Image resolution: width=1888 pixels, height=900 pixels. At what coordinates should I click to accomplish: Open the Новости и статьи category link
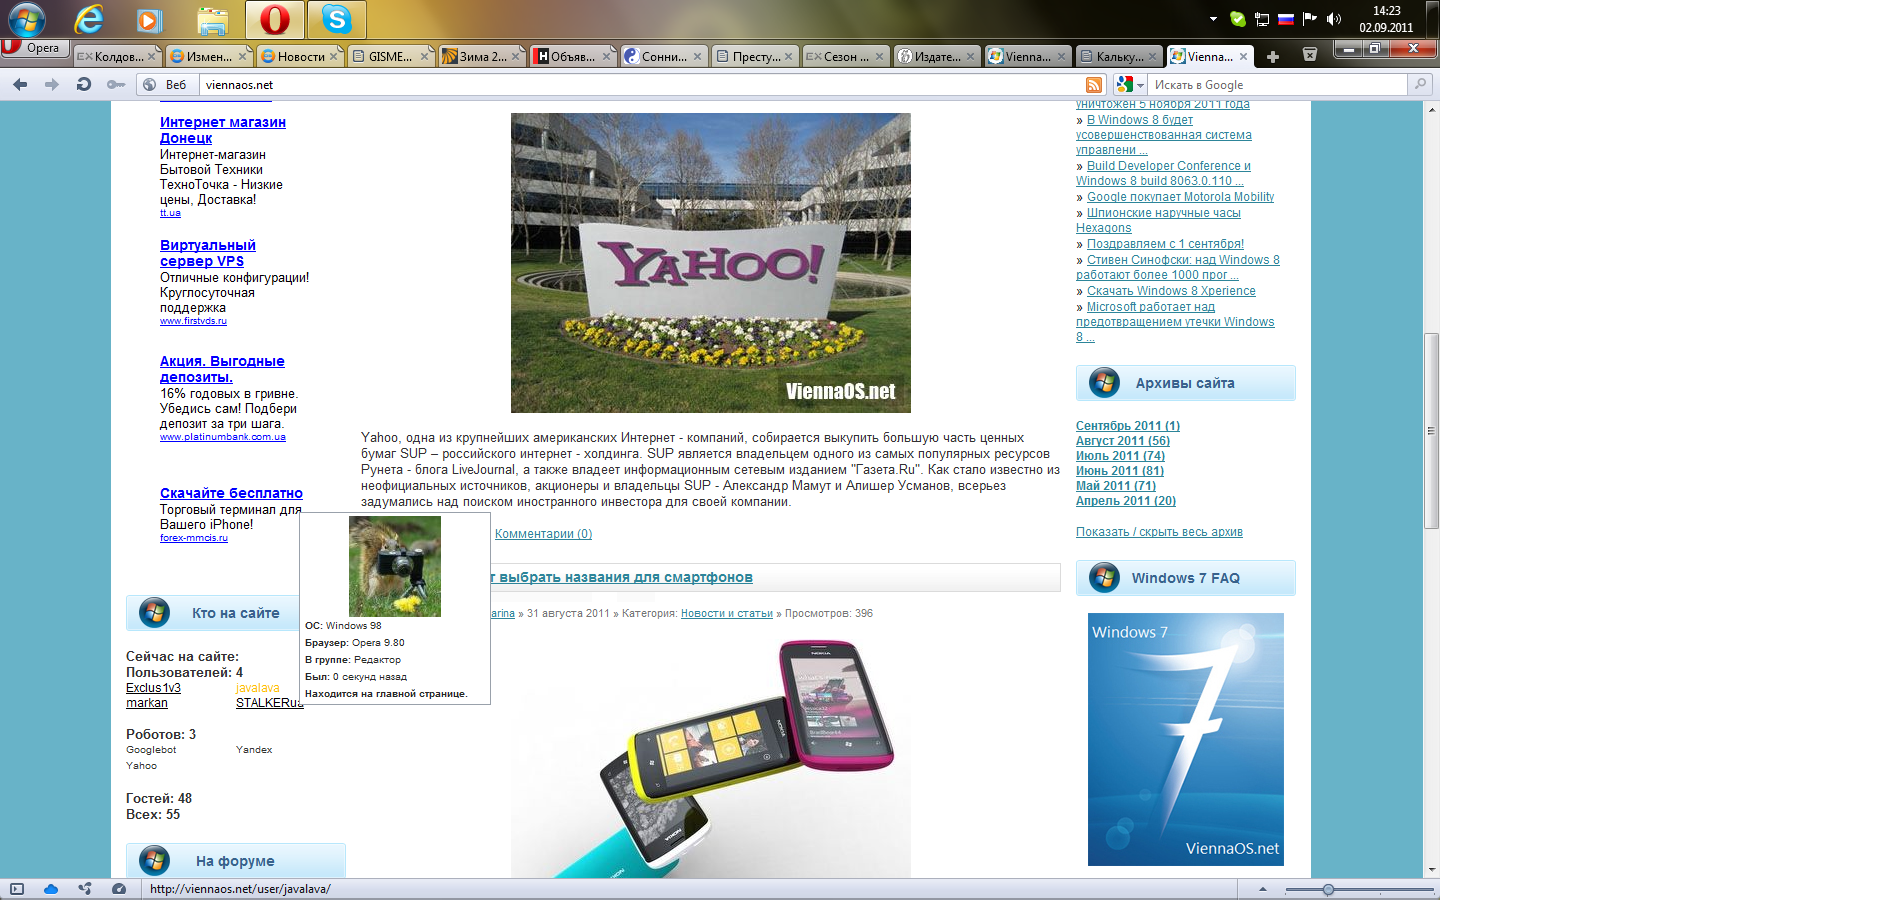tap(727, 614)
